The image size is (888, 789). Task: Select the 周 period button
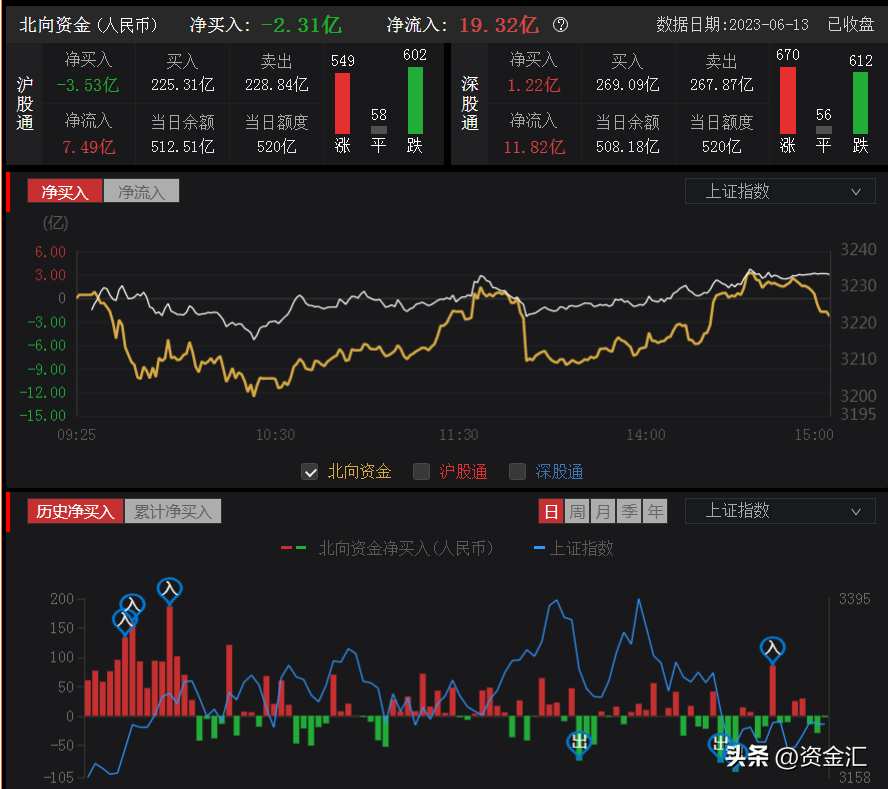(x=577, y=511)
